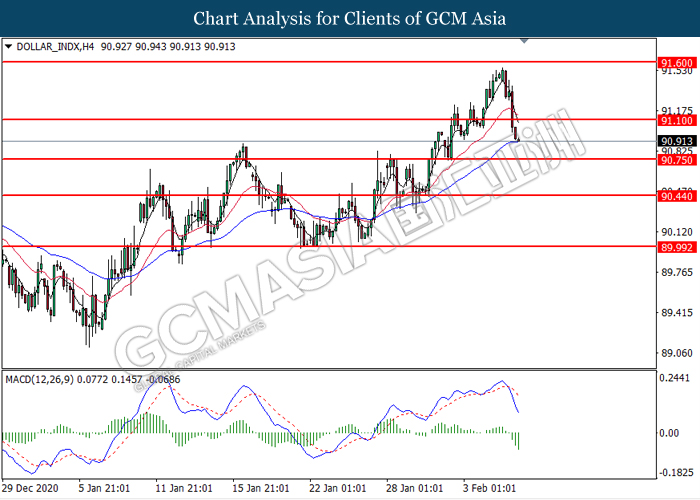Select the 90.750 red price level label

click(x=677, y=160)
